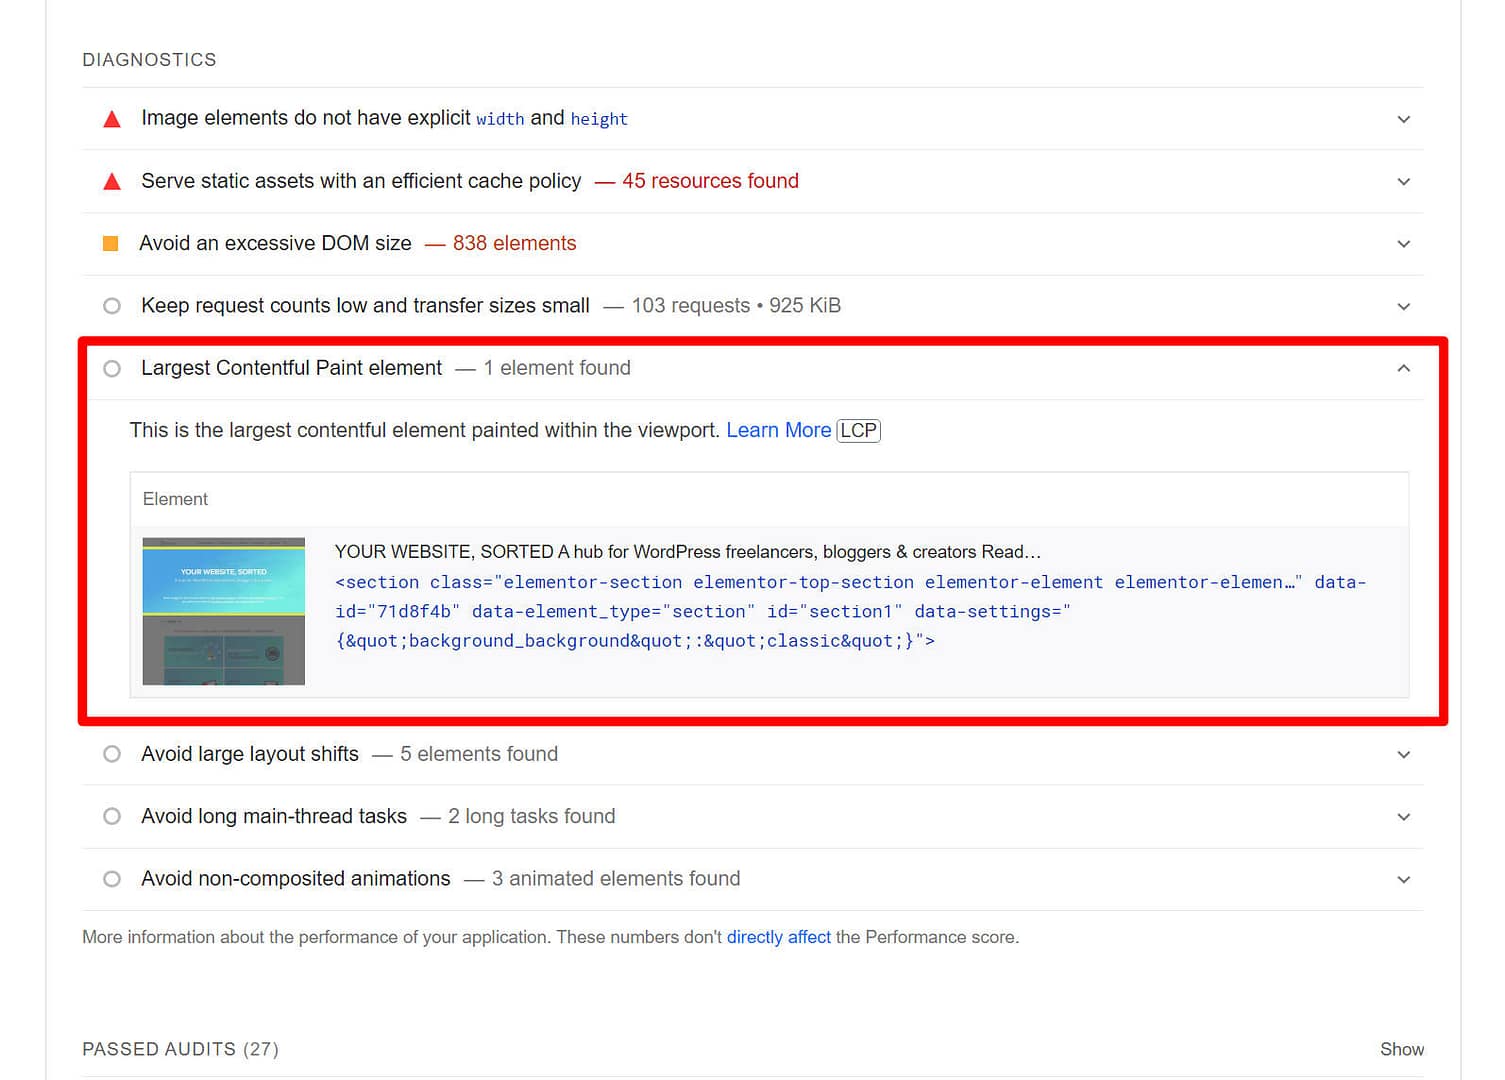This screenshot has width=1505, height=1080.
Task: Collapse the Largest Contentful Paint element section
Action: click(x=1403, y=368)
